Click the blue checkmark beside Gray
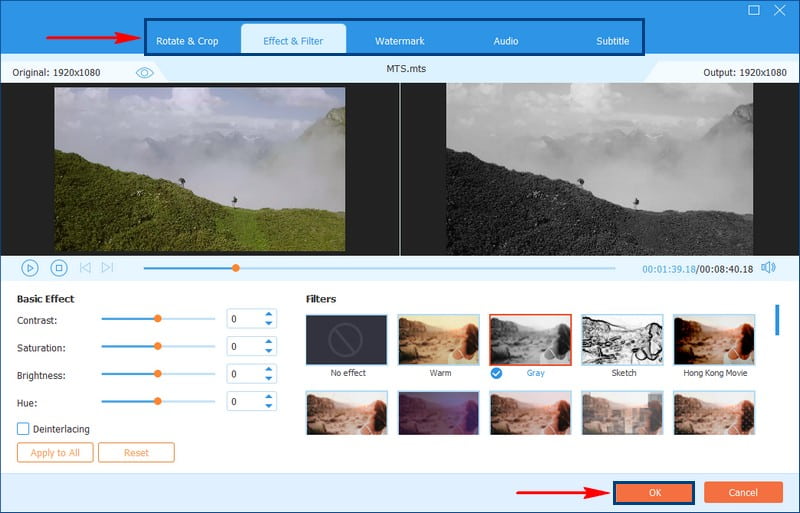The width and height of the screenshot is (800, 513). point(496,373)
